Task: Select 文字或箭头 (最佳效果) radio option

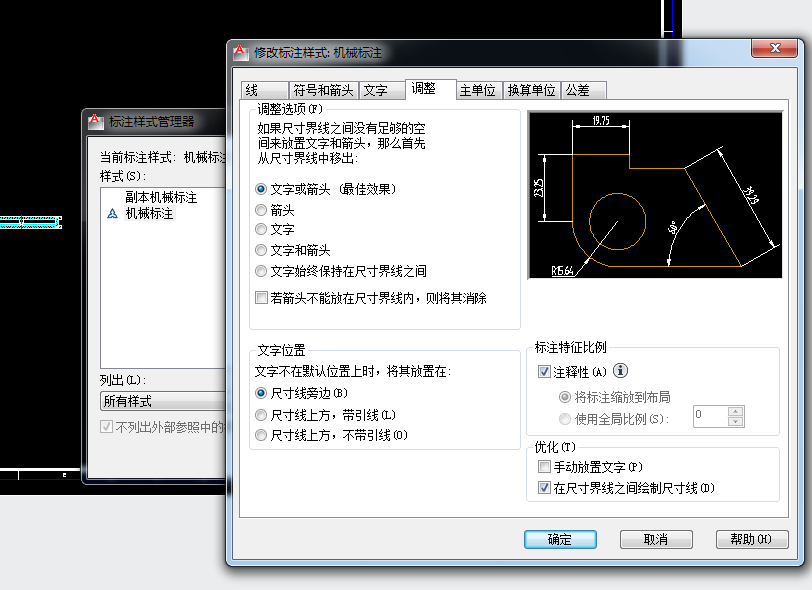Action: [262, 189]
